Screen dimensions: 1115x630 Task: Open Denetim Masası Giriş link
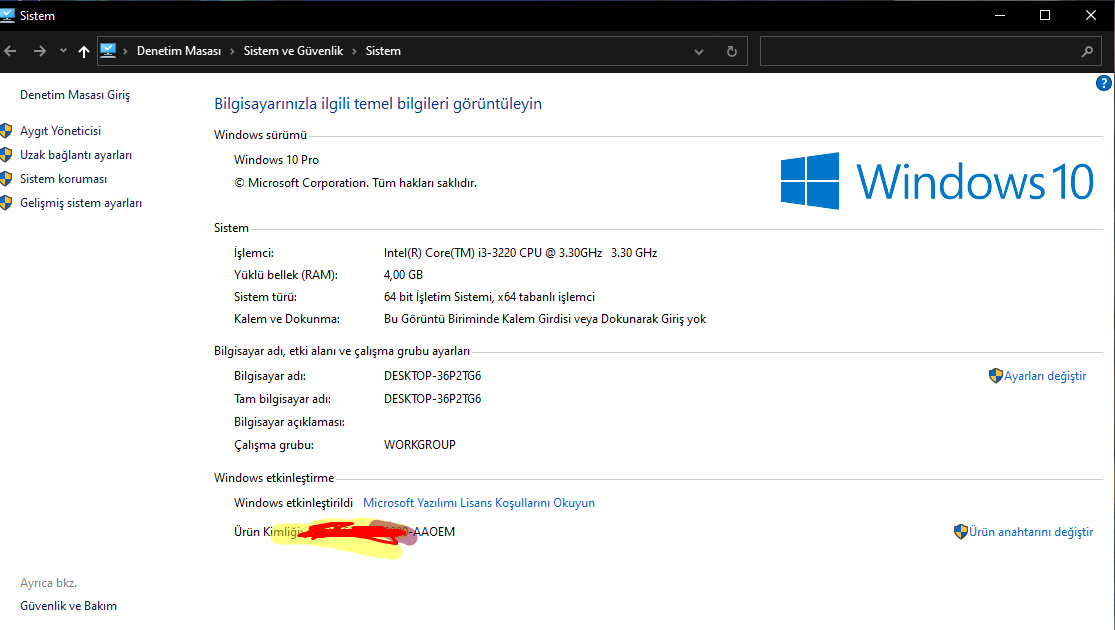click(75, 95)
